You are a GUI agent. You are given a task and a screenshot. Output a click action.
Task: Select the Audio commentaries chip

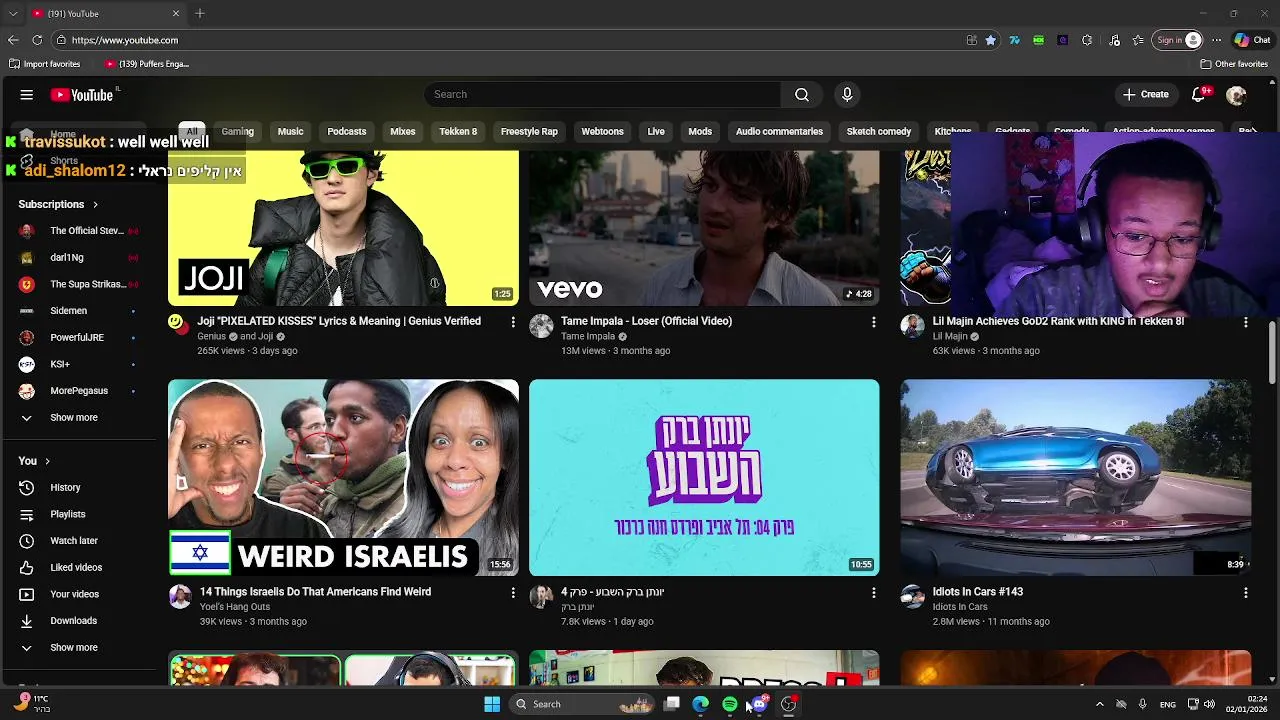[779, 131]
